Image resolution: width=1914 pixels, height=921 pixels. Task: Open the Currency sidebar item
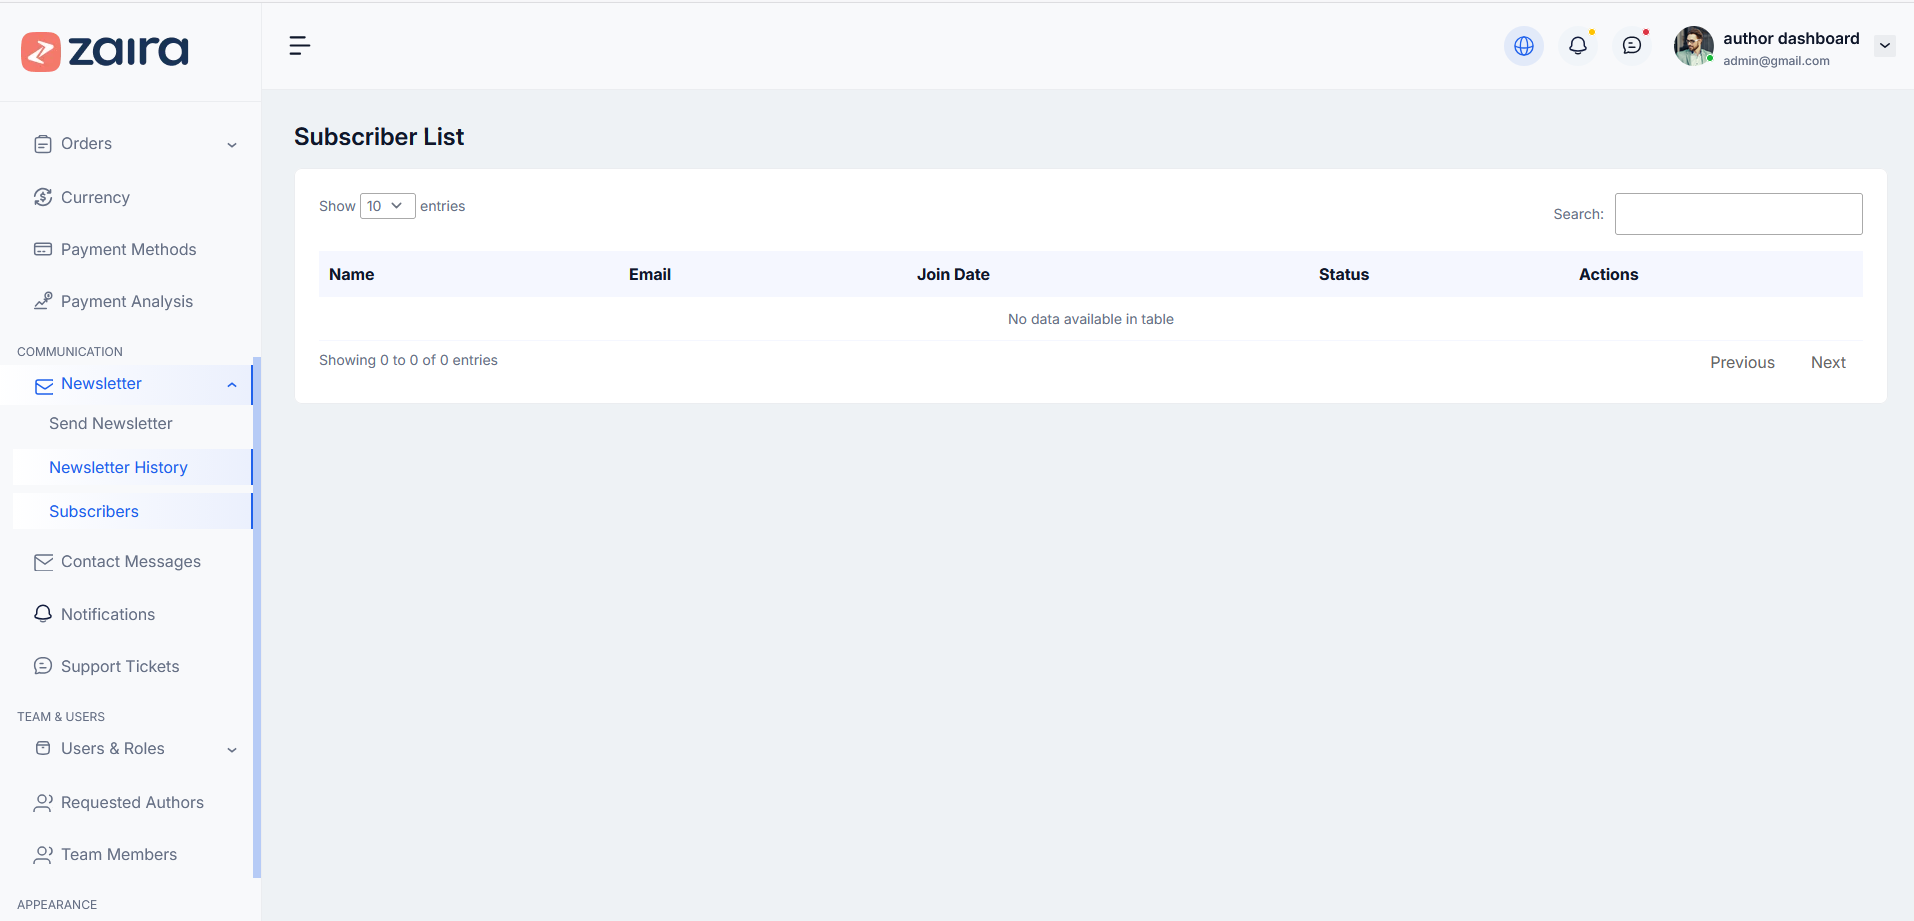[95, 197]
